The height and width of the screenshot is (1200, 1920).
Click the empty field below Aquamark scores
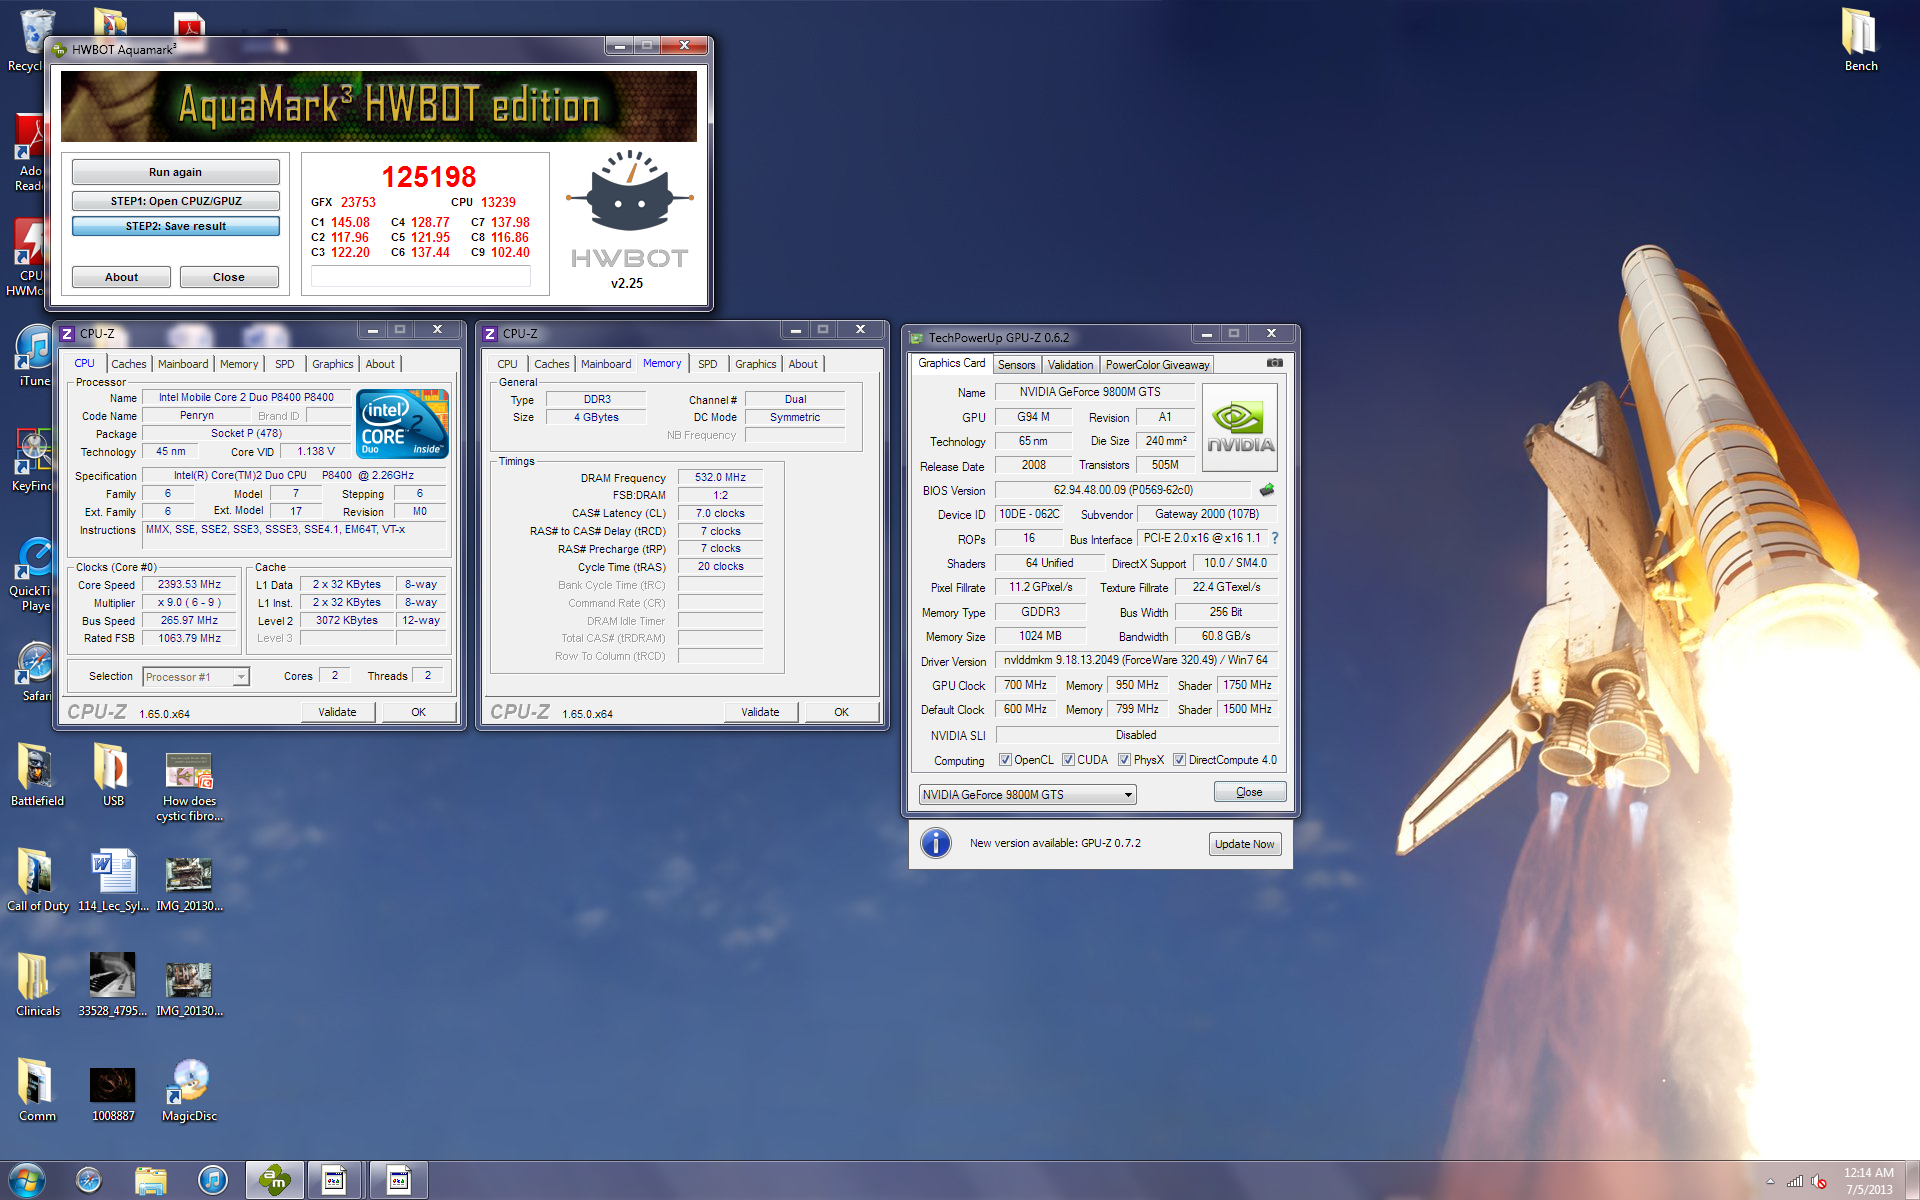point(420,277)
